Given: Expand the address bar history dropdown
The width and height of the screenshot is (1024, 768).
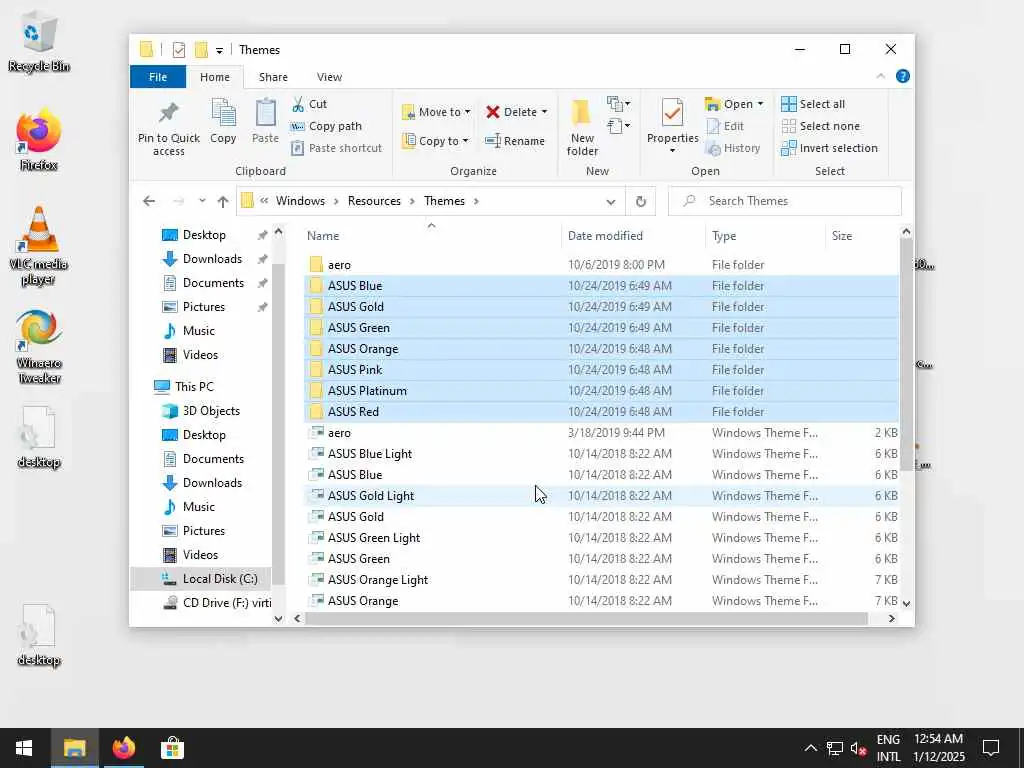Looking at the screenshot, I should 611,201.
